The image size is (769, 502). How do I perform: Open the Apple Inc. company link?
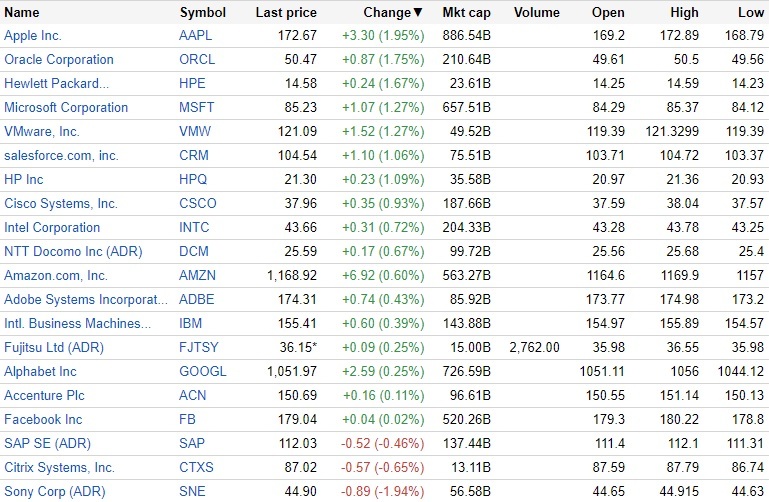click(33, 35)
